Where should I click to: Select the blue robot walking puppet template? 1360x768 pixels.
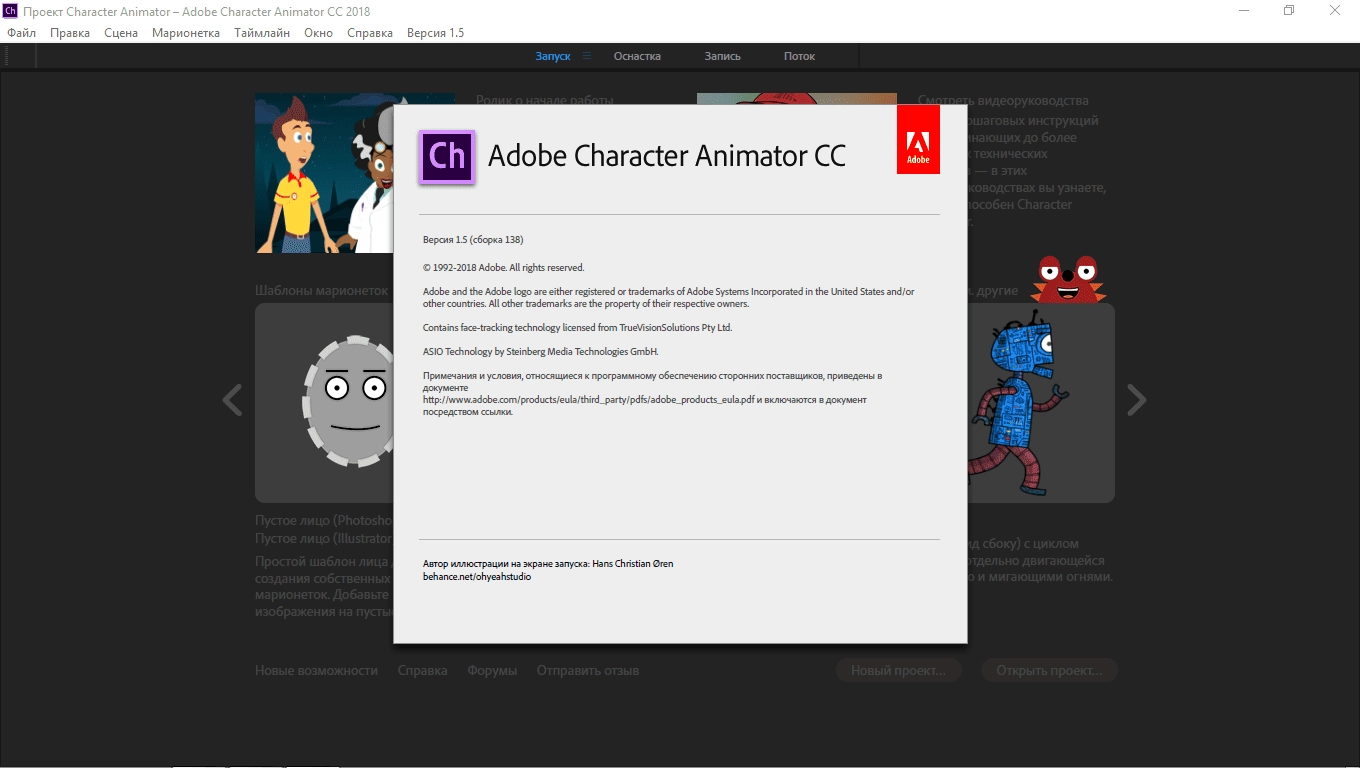[x=1041, y=402]
